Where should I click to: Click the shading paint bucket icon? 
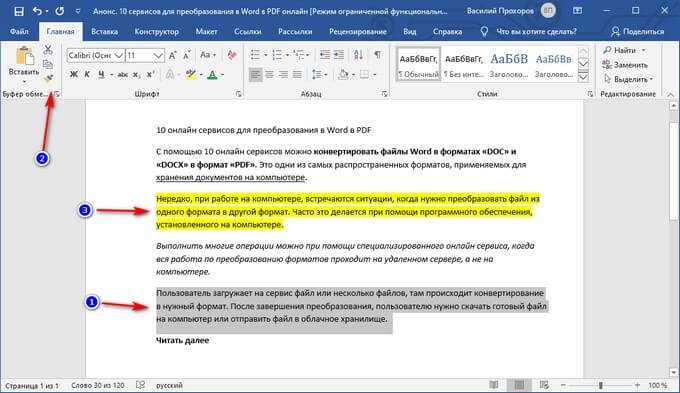pos(343,75)
